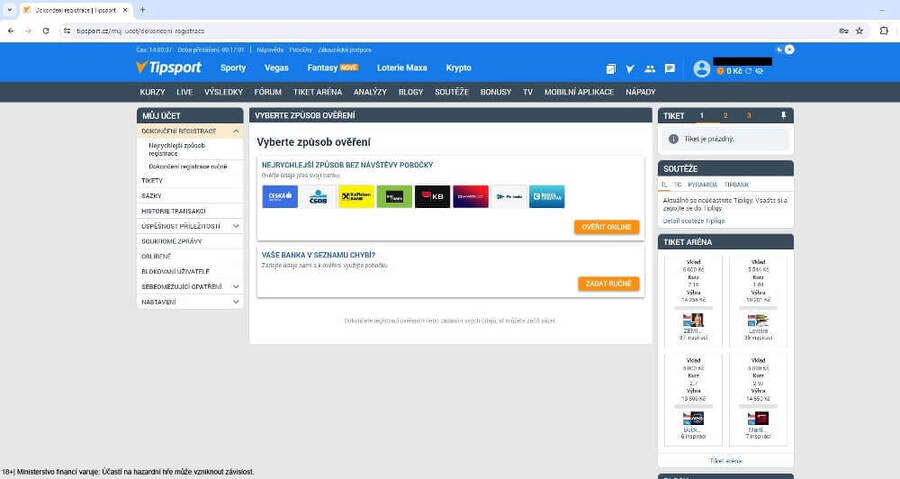Click the user profile avatar icon
The width and height of the screenshot is (900, 479).
tap(701, 69)
